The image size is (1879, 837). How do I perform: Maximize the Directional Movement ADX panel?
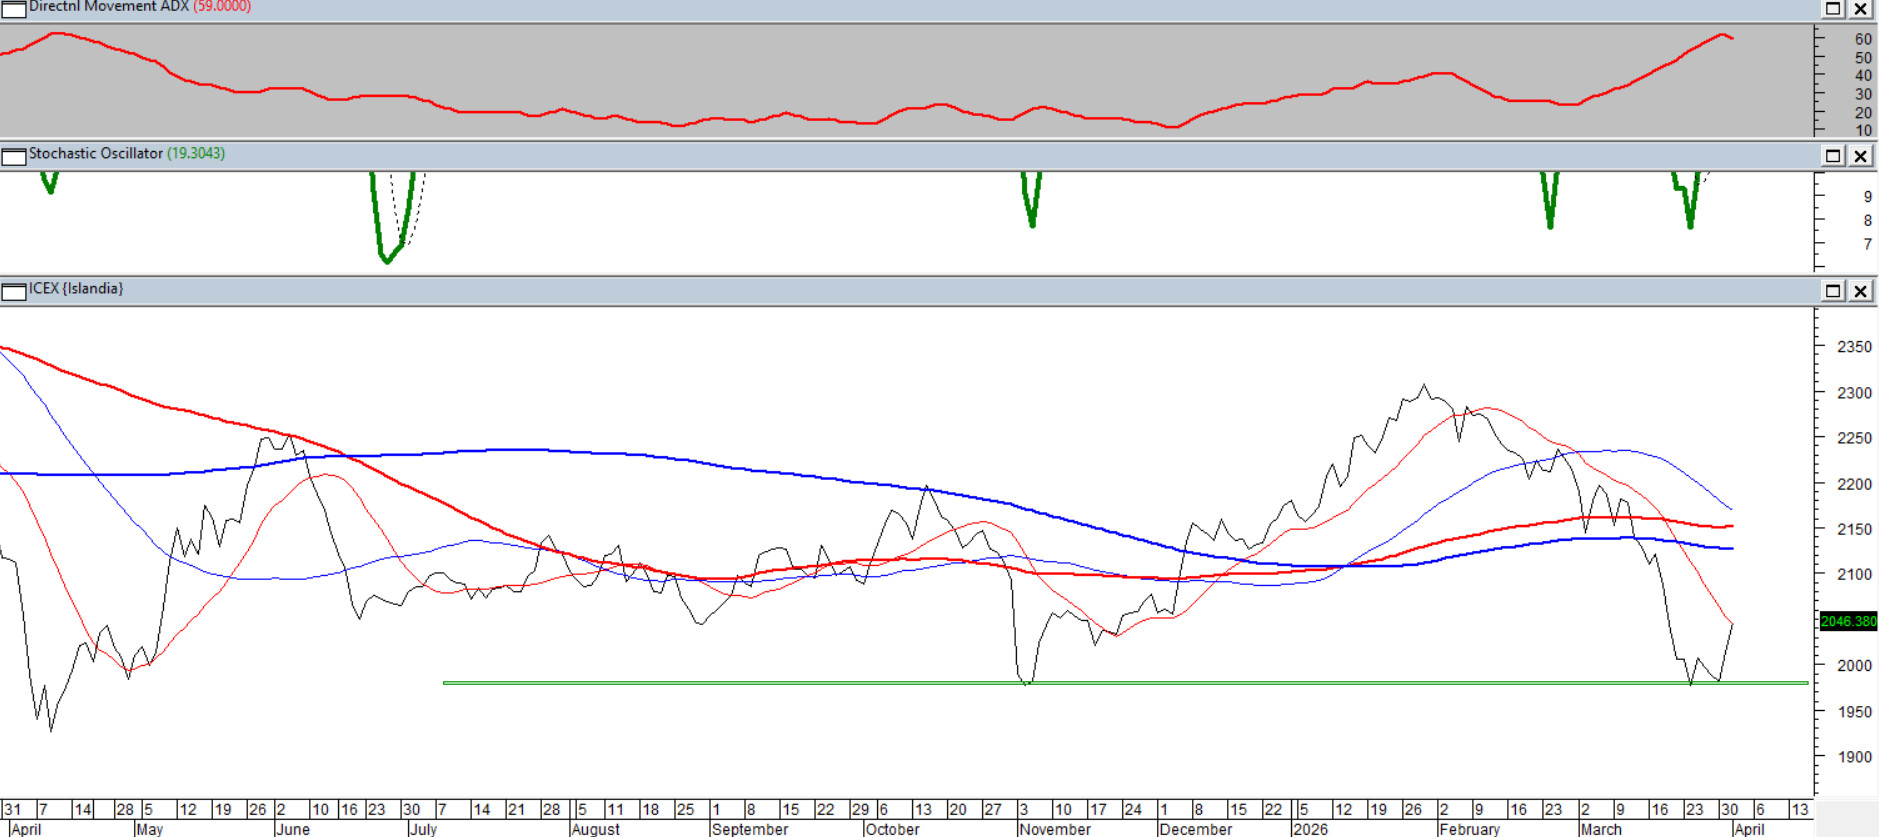(1832, 9)
